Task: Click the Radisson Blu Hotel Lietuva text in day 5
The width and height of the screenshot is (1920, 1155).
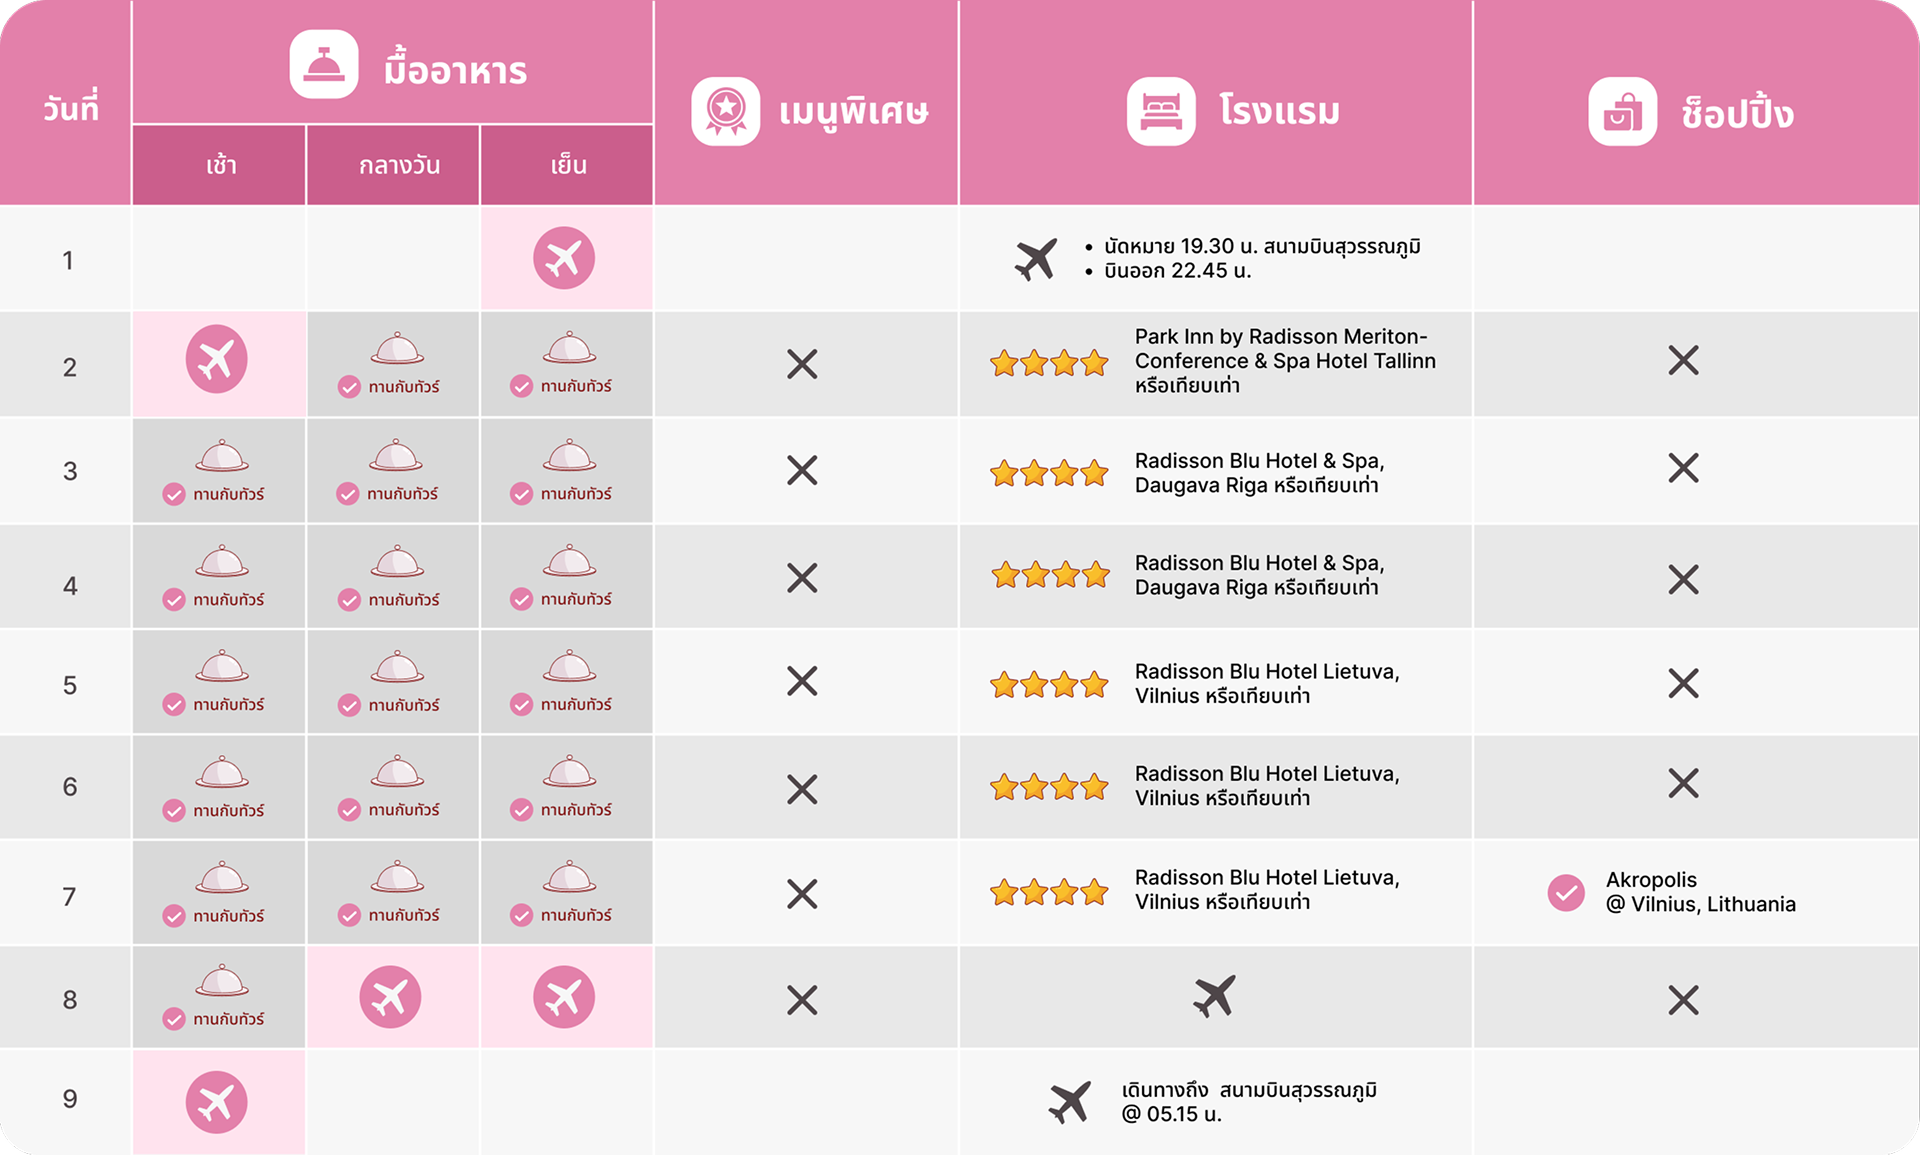Action: pos(1266,683)
